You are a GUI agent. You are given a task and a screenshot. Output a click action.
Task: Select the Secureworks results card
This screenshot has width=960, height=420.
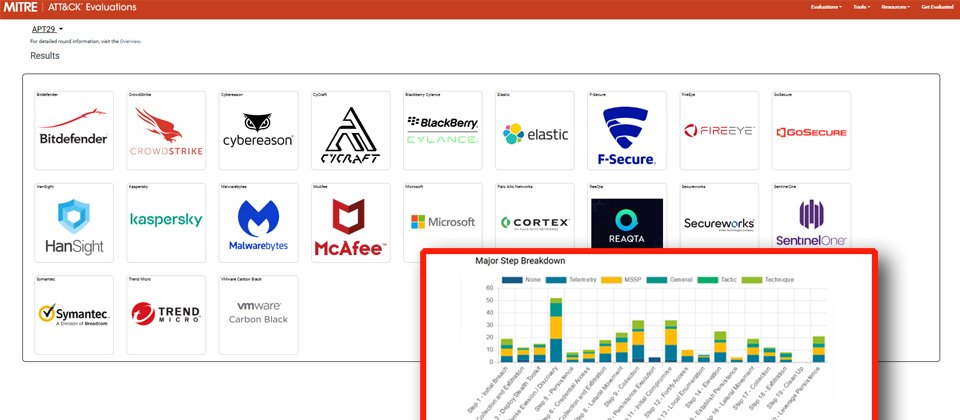pyautogui.click(x=719, y=216)
